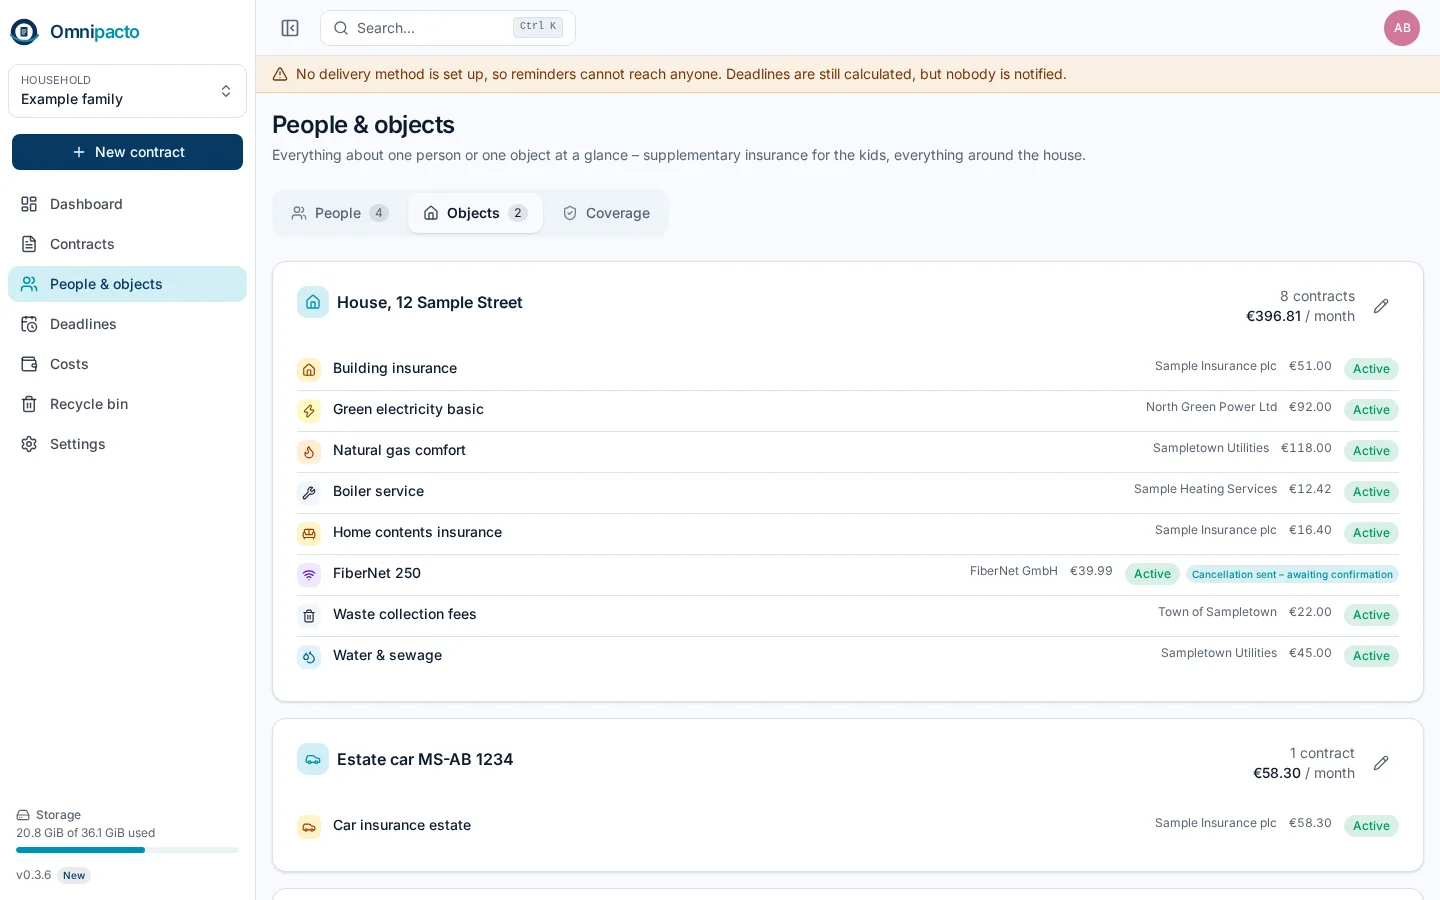Toggle the sidebar collapse icon
Viewport: 1440px width, 900px height.
click(290, 28)
